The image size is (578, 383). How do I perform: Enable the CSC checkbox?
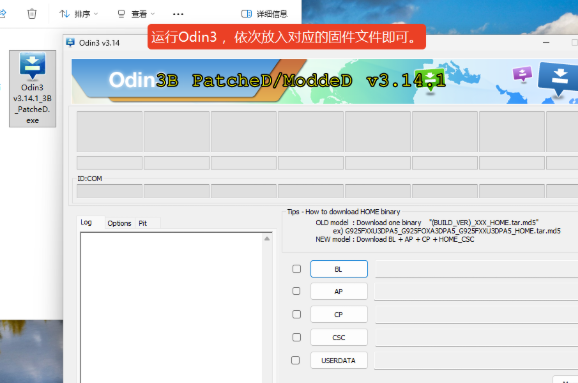click(296, 337)
